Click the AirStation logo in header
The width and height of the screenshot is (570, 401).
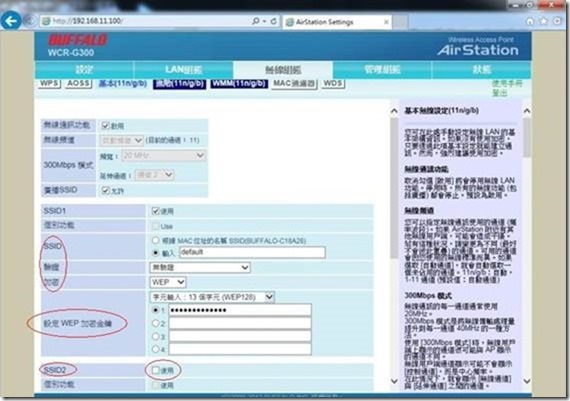[478, 50]
